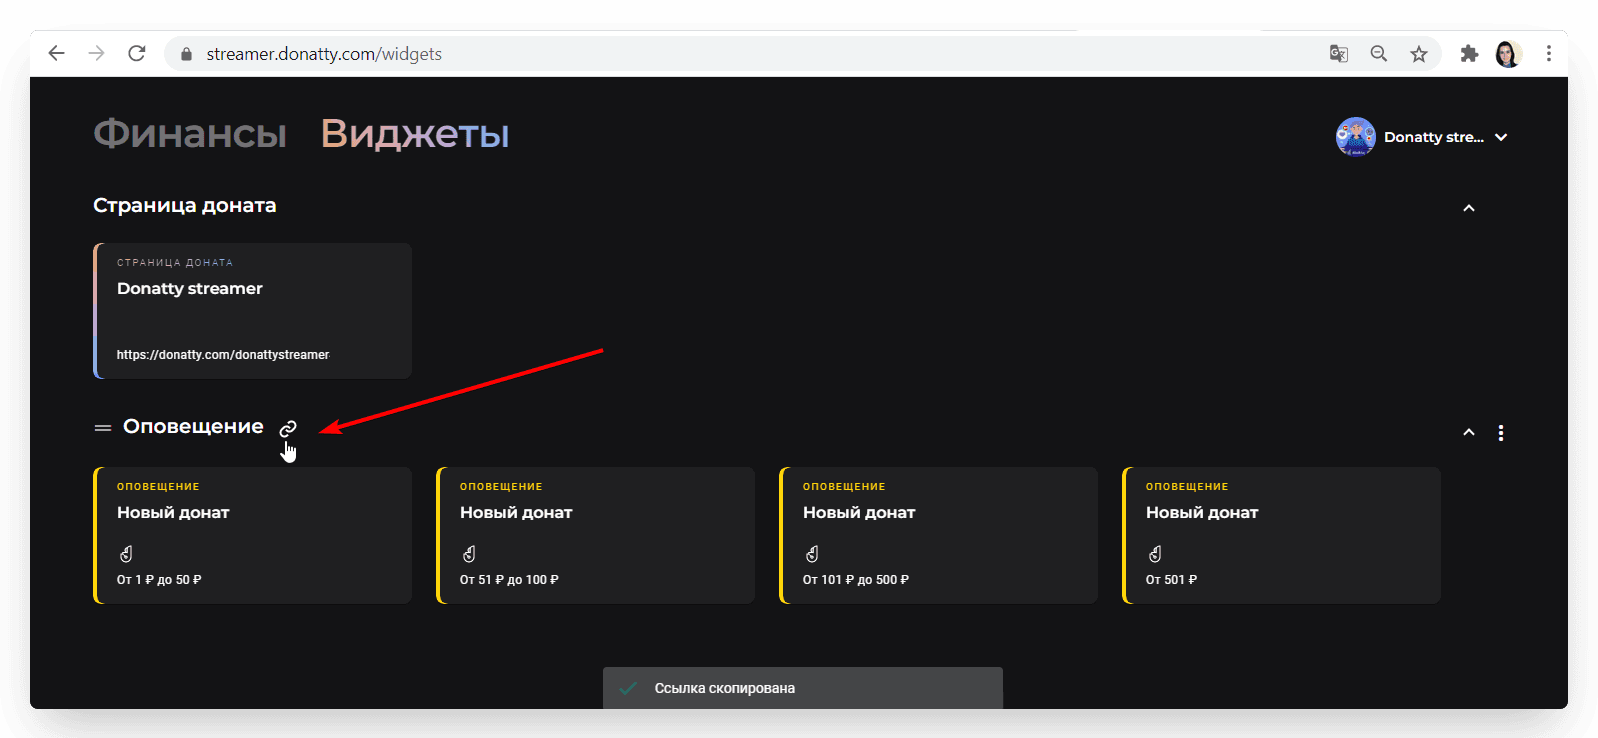Open the alert card От 501 ₽
Viewport: 1598px width, 738px height.
tap(1282, 536)
